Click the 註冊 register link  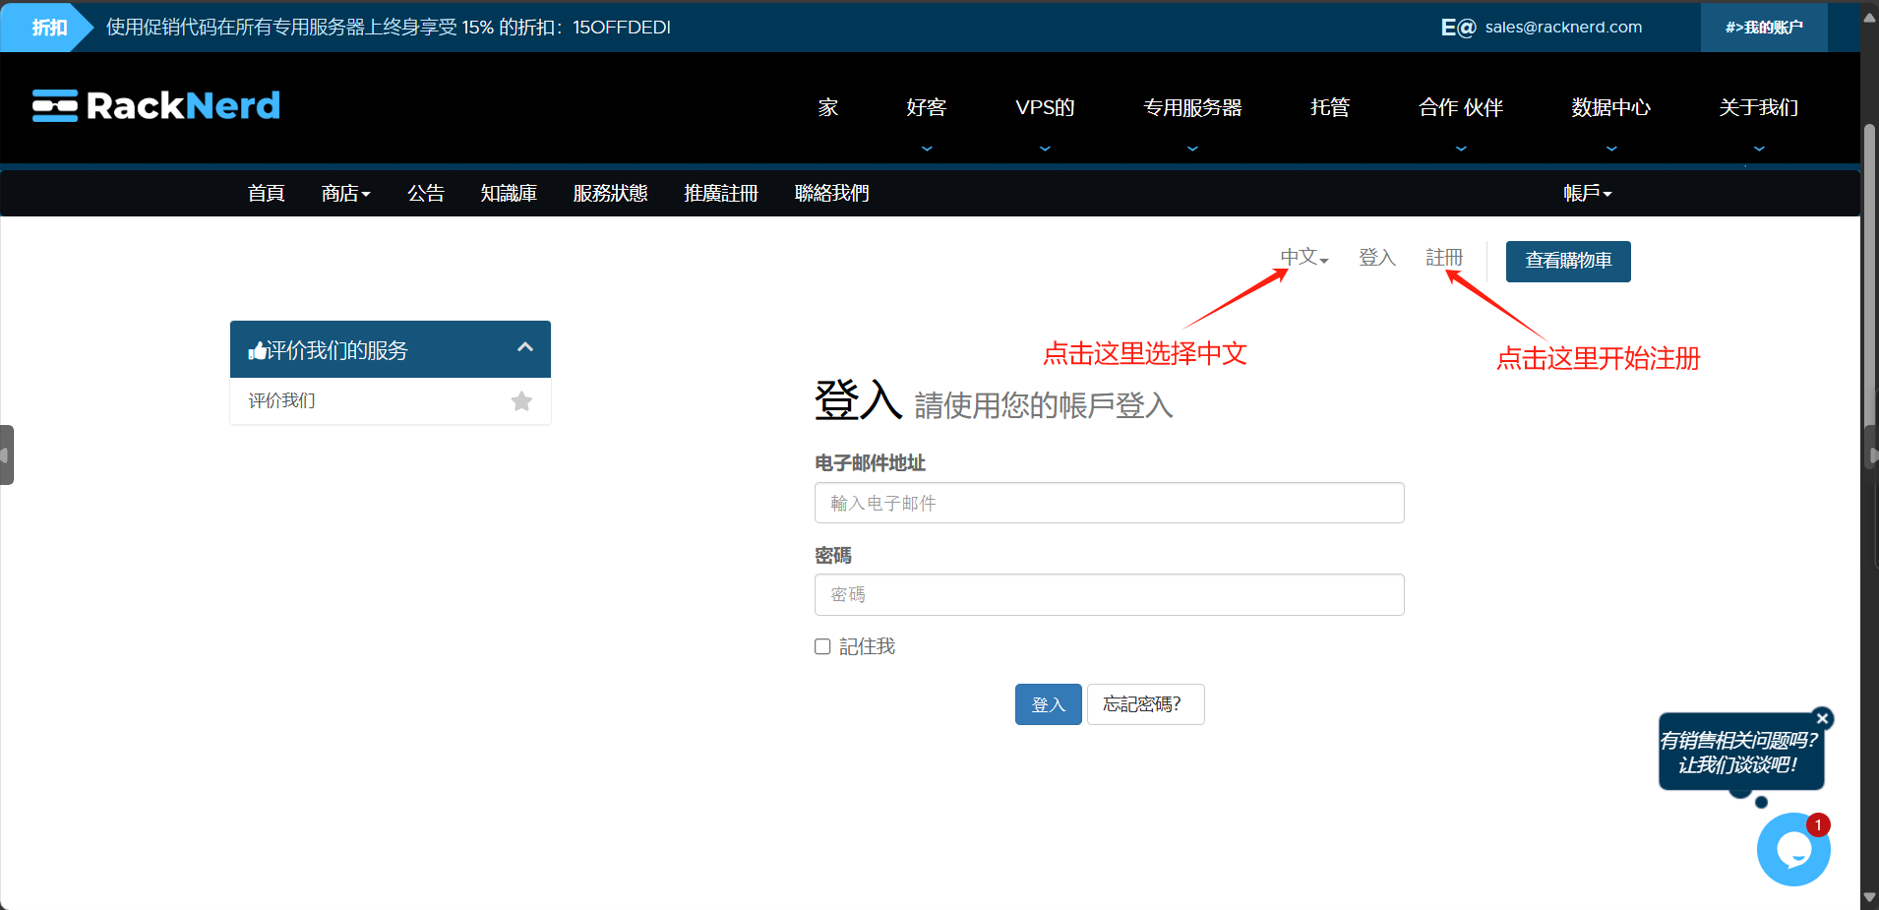pos(1443,258)
